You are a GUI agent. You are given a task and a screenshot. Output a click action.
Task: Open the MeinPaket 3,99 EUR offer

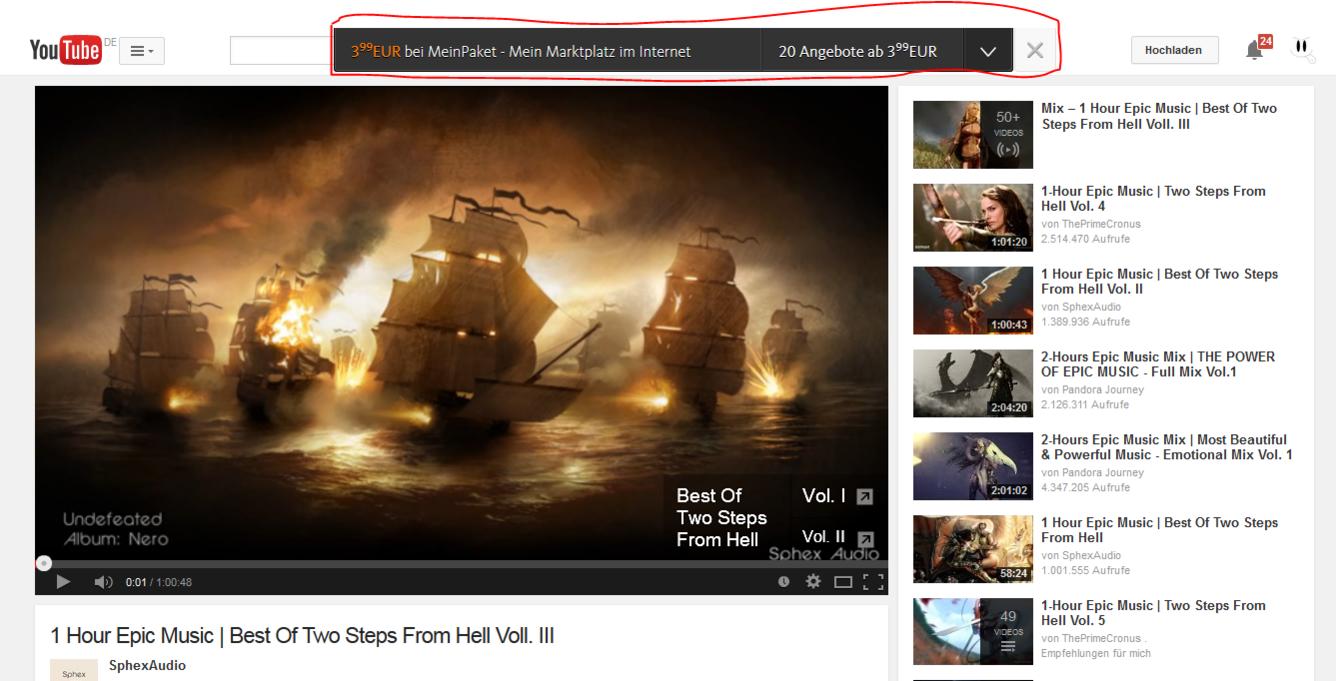point(547,50)
